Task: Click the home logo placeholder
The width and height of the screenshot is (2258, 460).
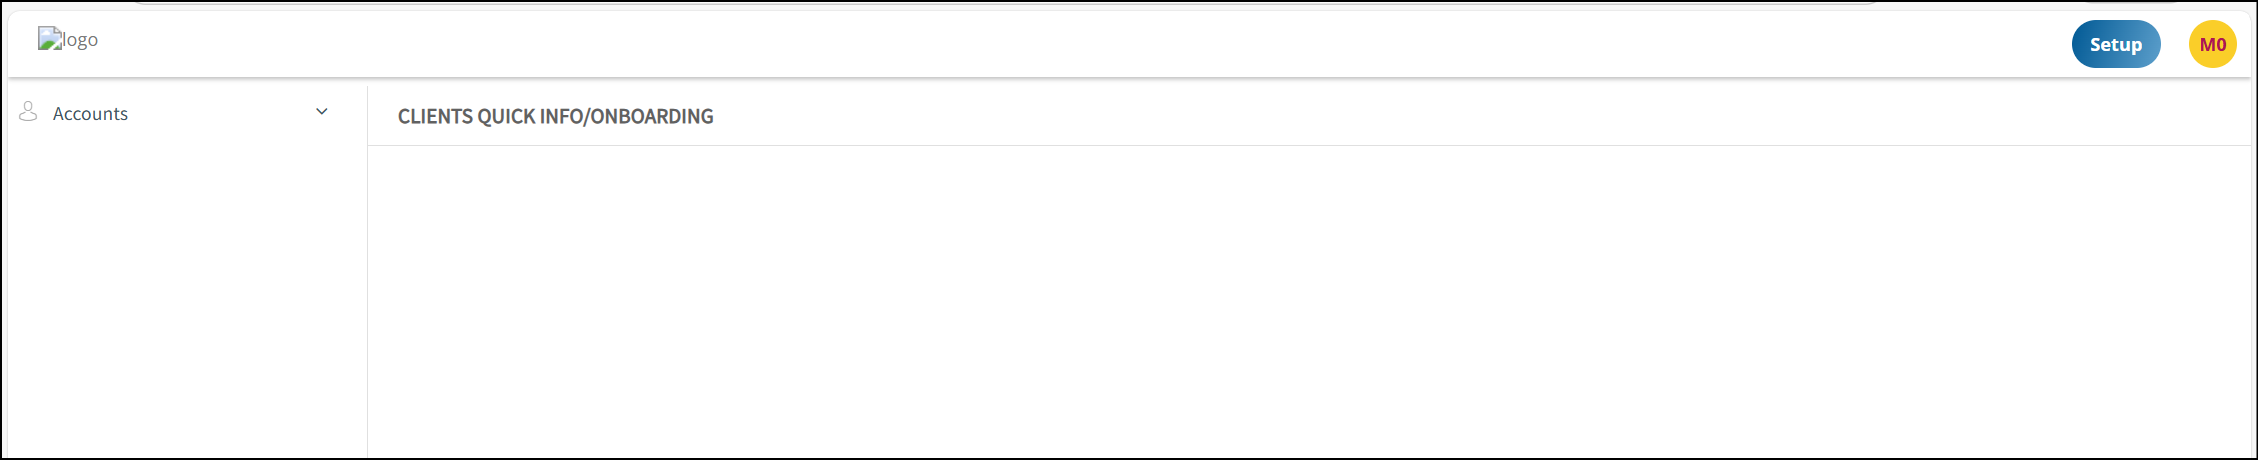Action: click(68, 39)
